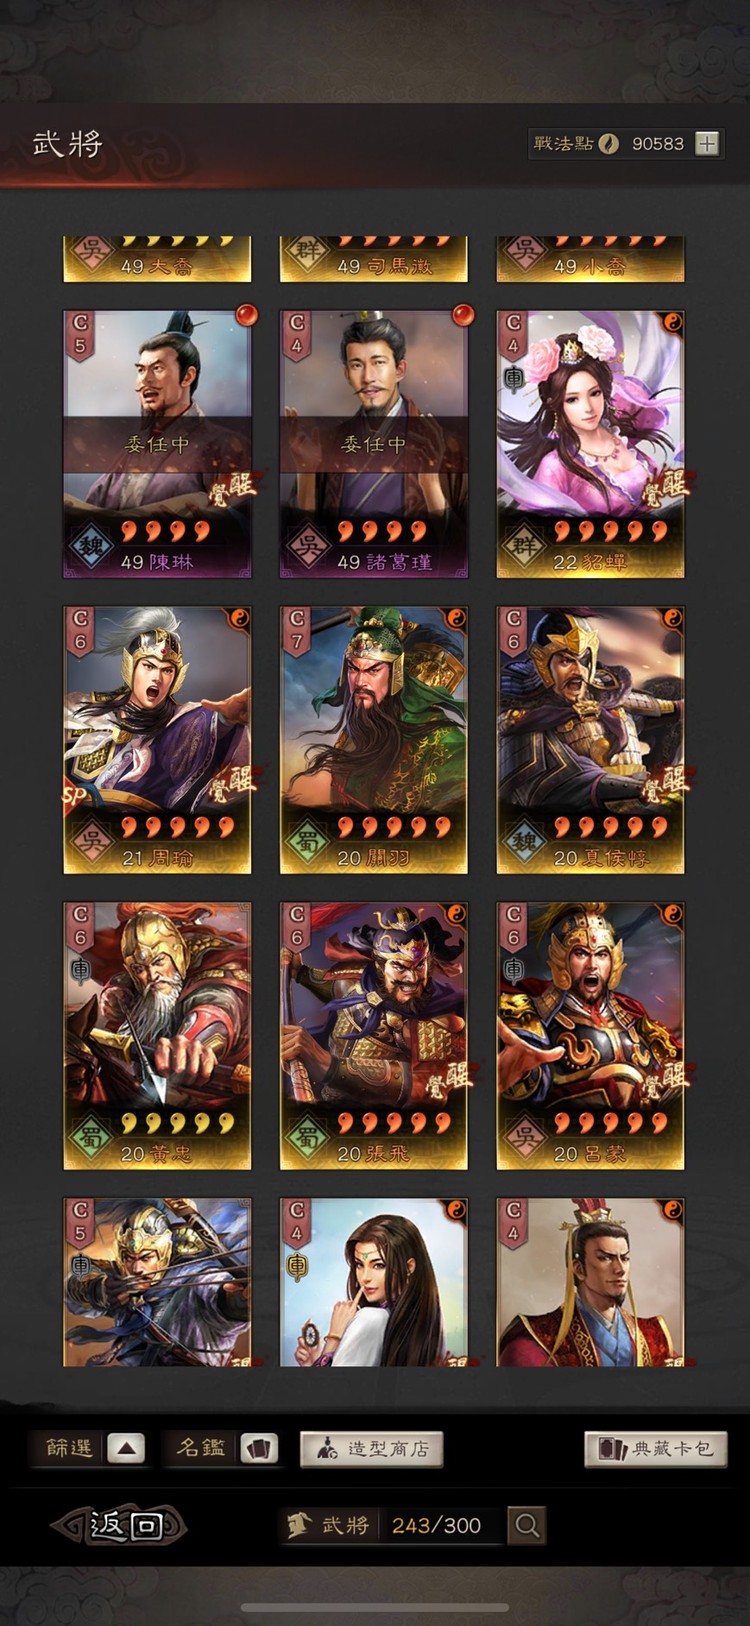Tap the red notification dot on 陳琳
The image size is (750, 1626).
245,316
